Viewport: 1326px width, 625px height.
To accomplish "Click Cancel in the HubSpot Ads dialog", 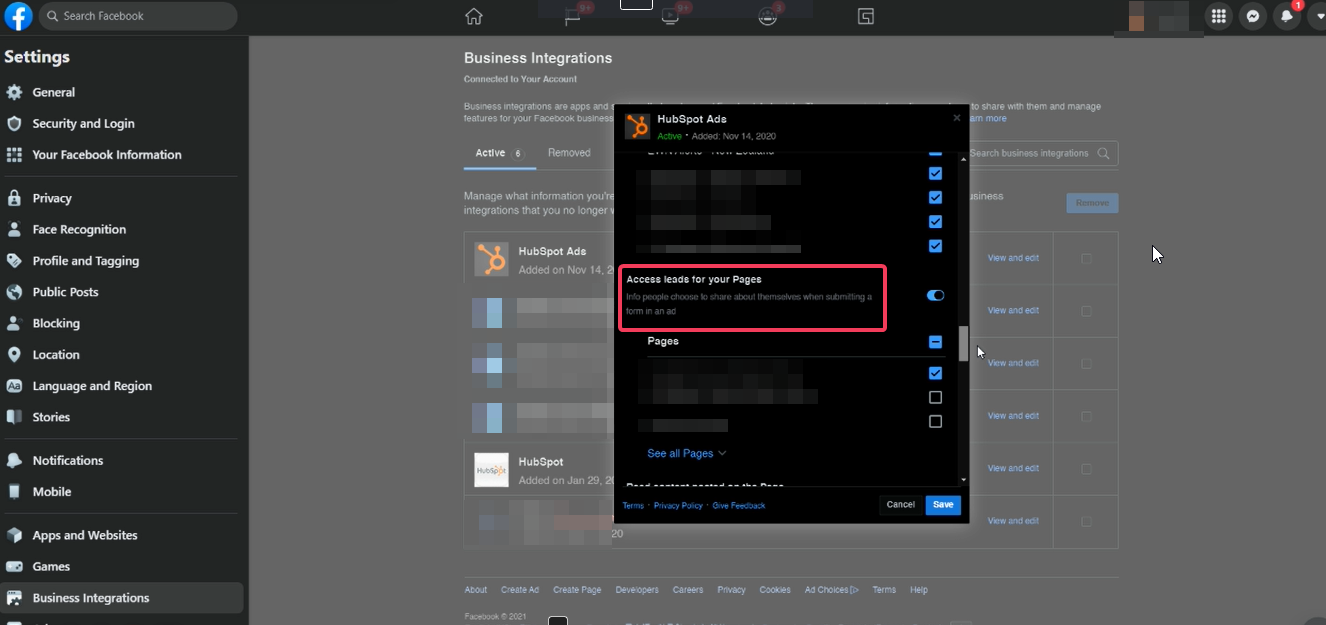I will coord(901,505).
